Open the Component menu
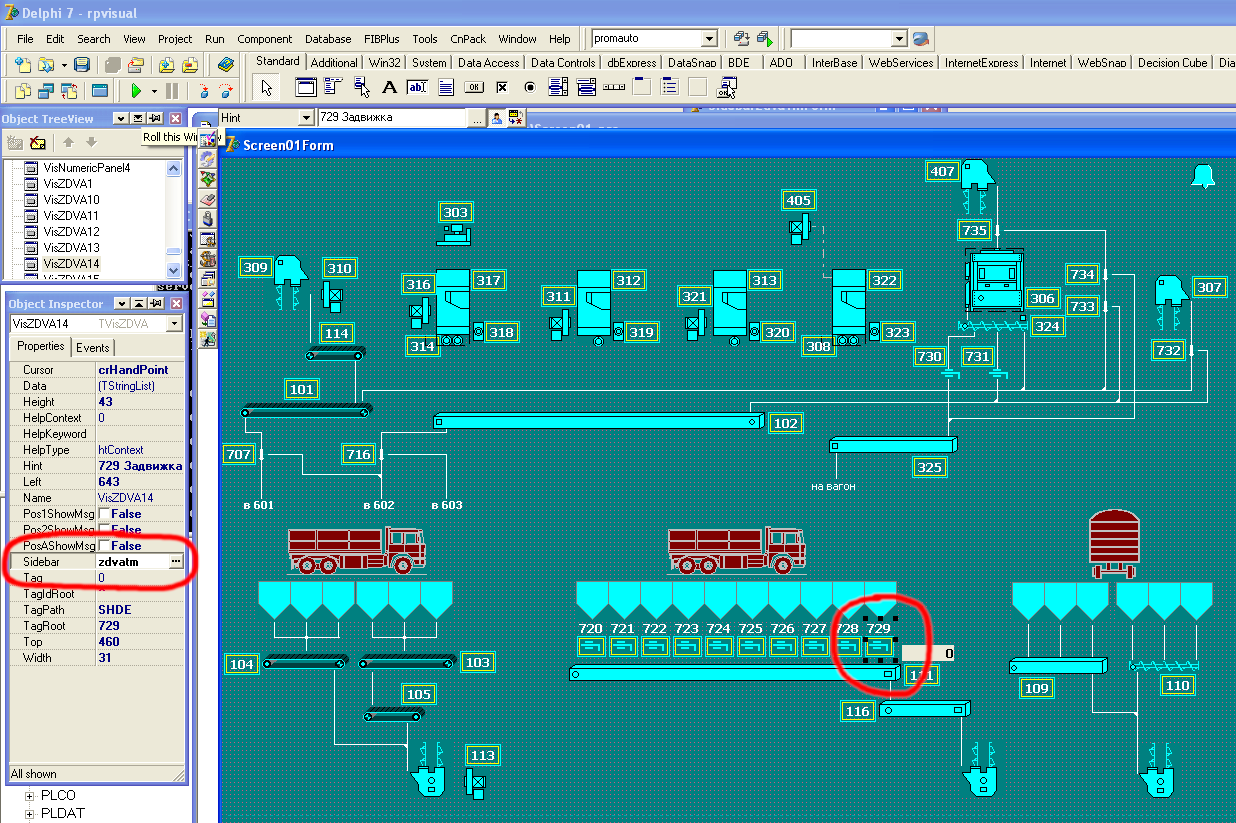Viewport: 1236px width, 823px height. click(x=264, y=39)
